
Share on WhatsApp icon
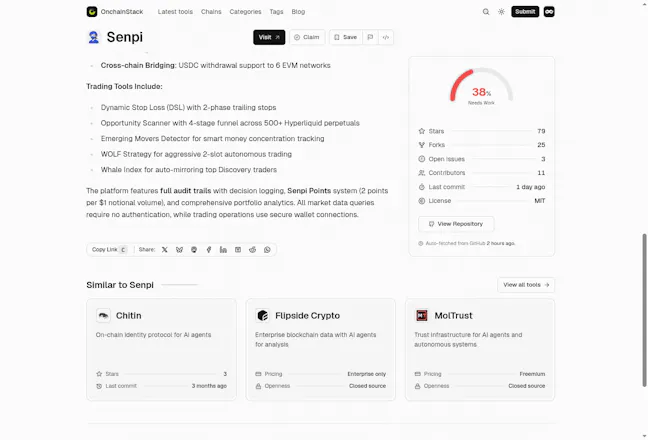[267, 250]
